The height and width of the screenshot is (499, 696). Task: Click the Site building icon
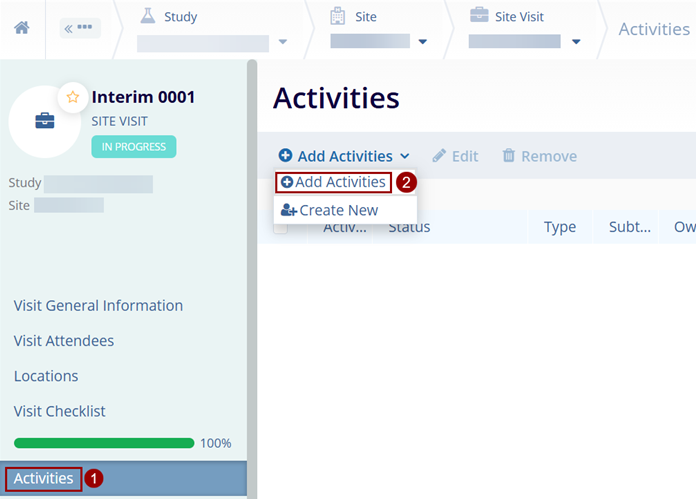338,16
